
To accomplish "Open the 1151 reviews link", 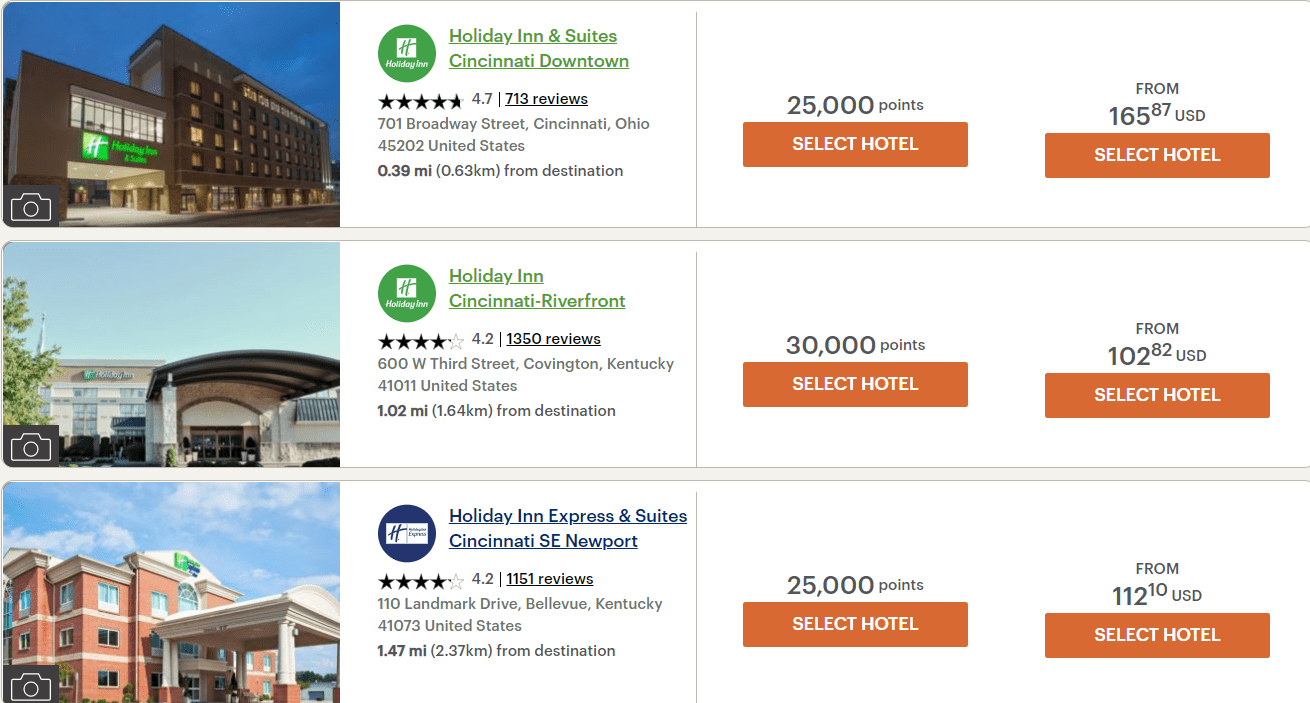I will pyautogui.click(x=549, y=579).
